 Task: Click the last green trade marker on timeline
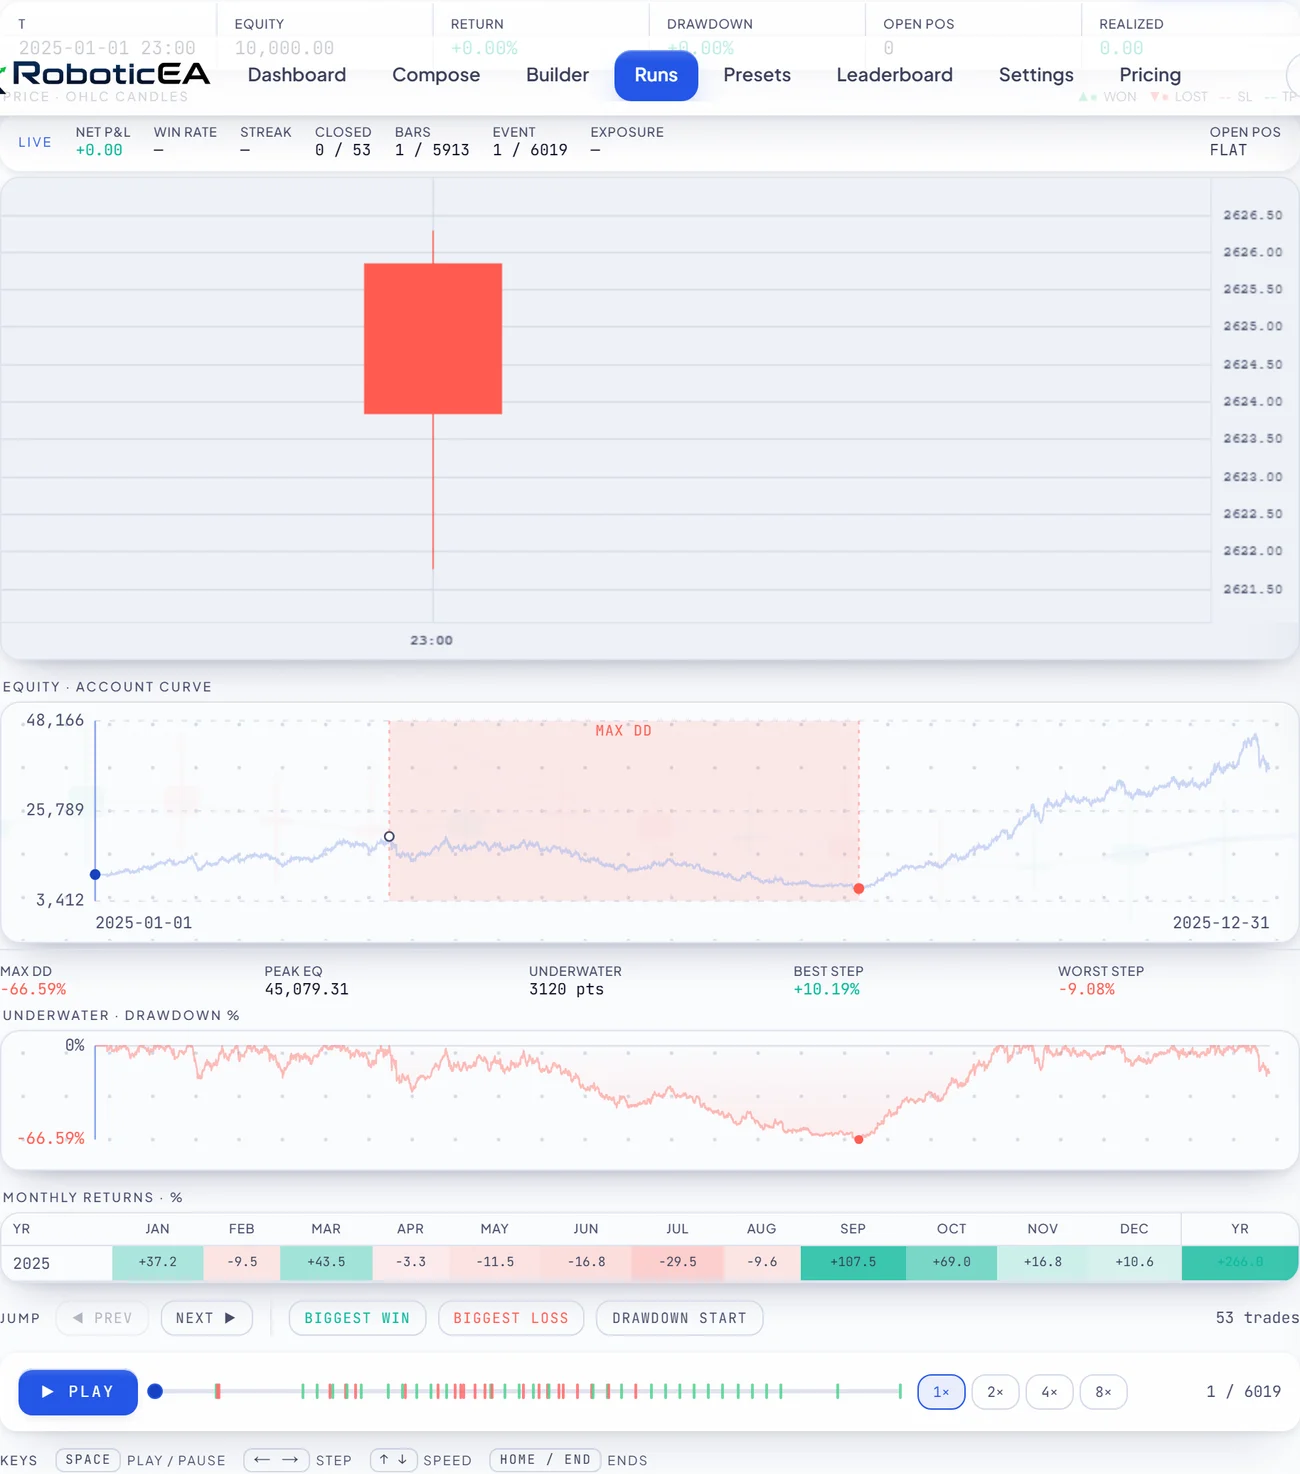click(x=900, y=1391)
